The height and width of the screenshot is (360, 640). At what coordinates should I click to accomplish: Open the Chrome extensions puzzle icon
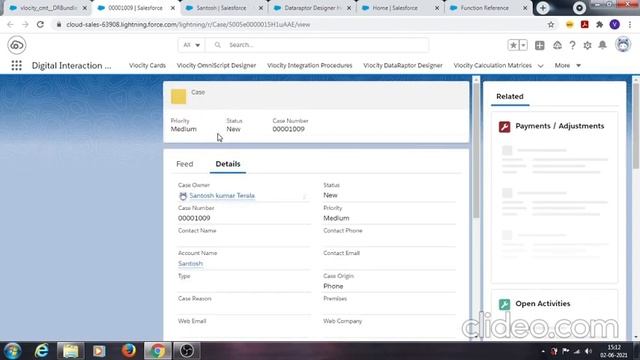pyautogui.click(x=599, y=24)
